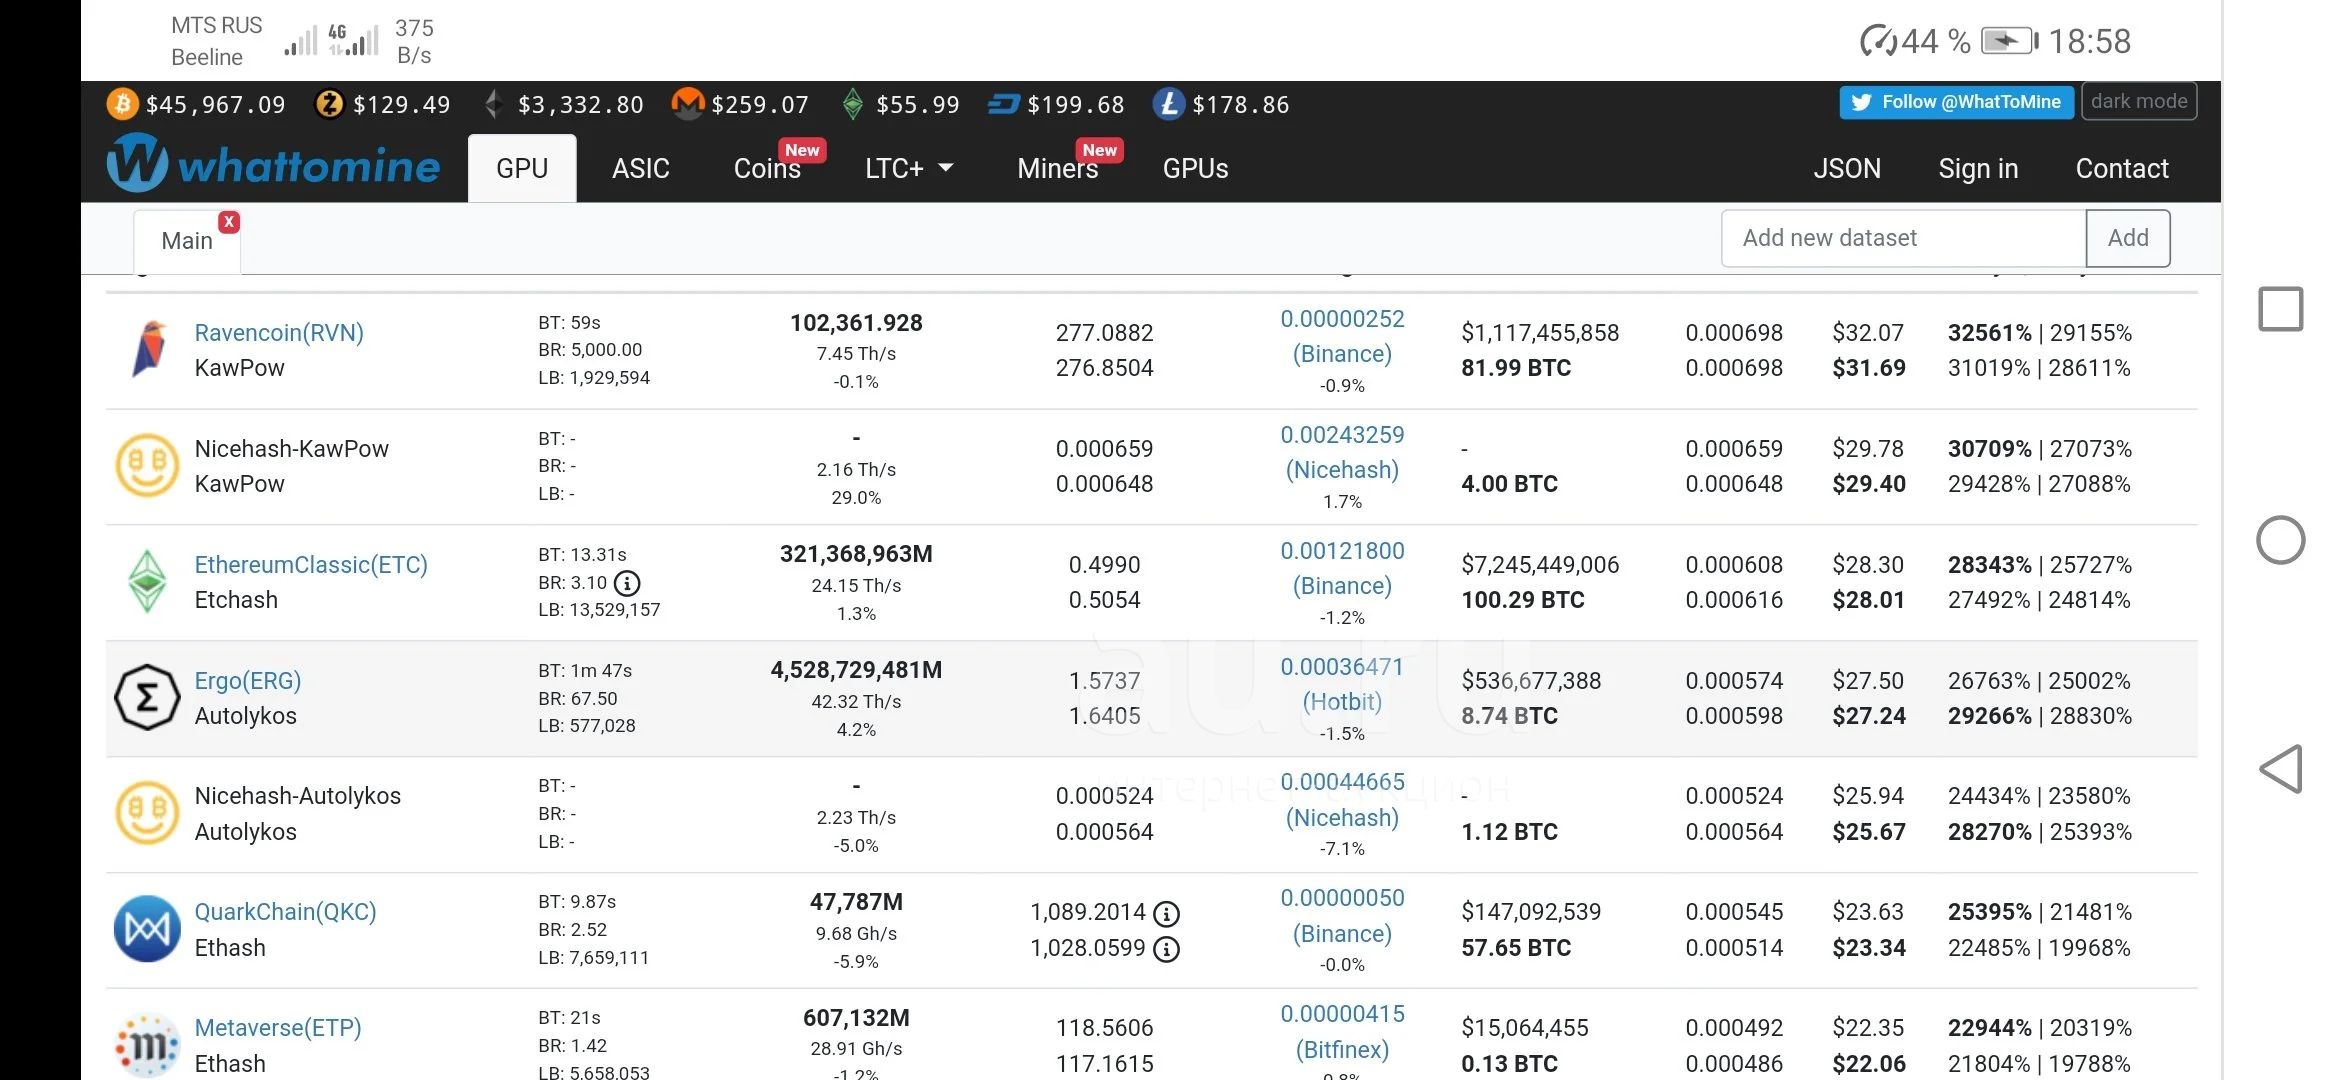Click Follow @WhatToMine Twitter button
Image resolution: width=2340 pixels, height=1080 pixels.
coord(1956,101)
